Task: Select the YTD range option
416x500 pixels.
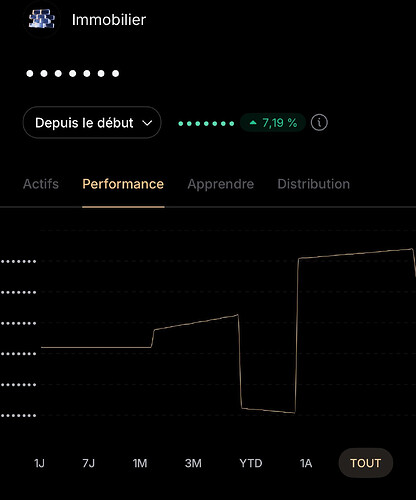Action: click(x=251, y=463)
